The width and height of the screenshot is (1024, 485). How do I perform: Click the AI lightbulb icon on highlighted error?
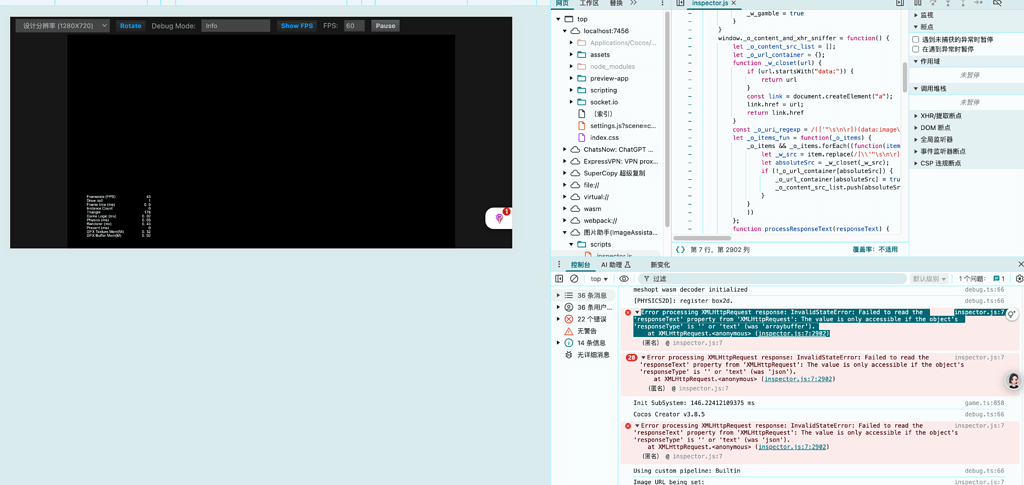1012,314
